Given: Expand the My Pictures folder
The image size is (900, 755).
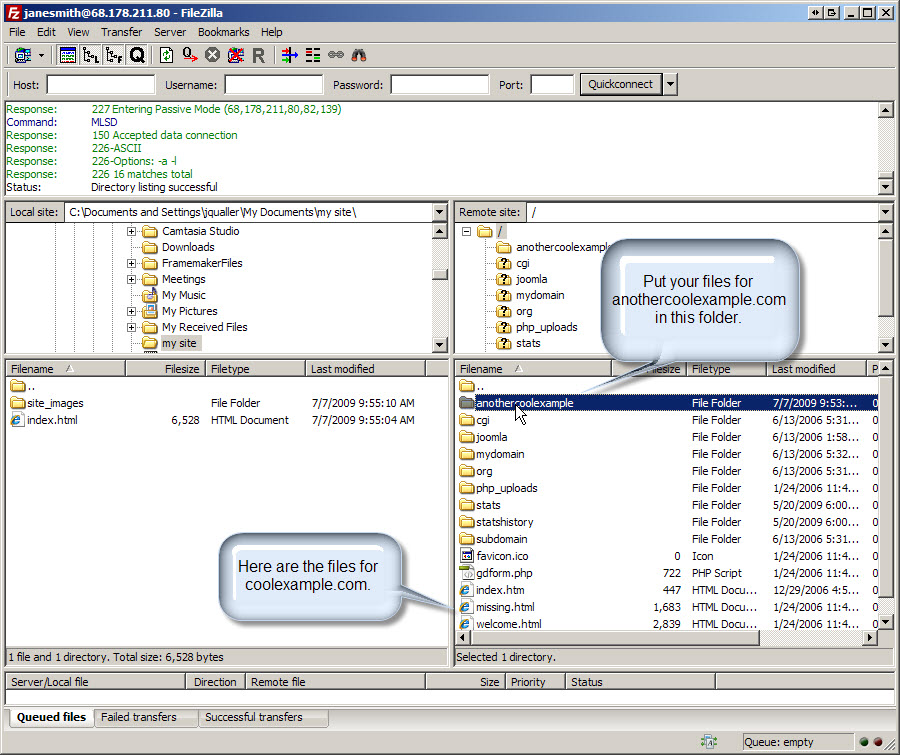Looking at the screenshot, I should click(131, 311).
